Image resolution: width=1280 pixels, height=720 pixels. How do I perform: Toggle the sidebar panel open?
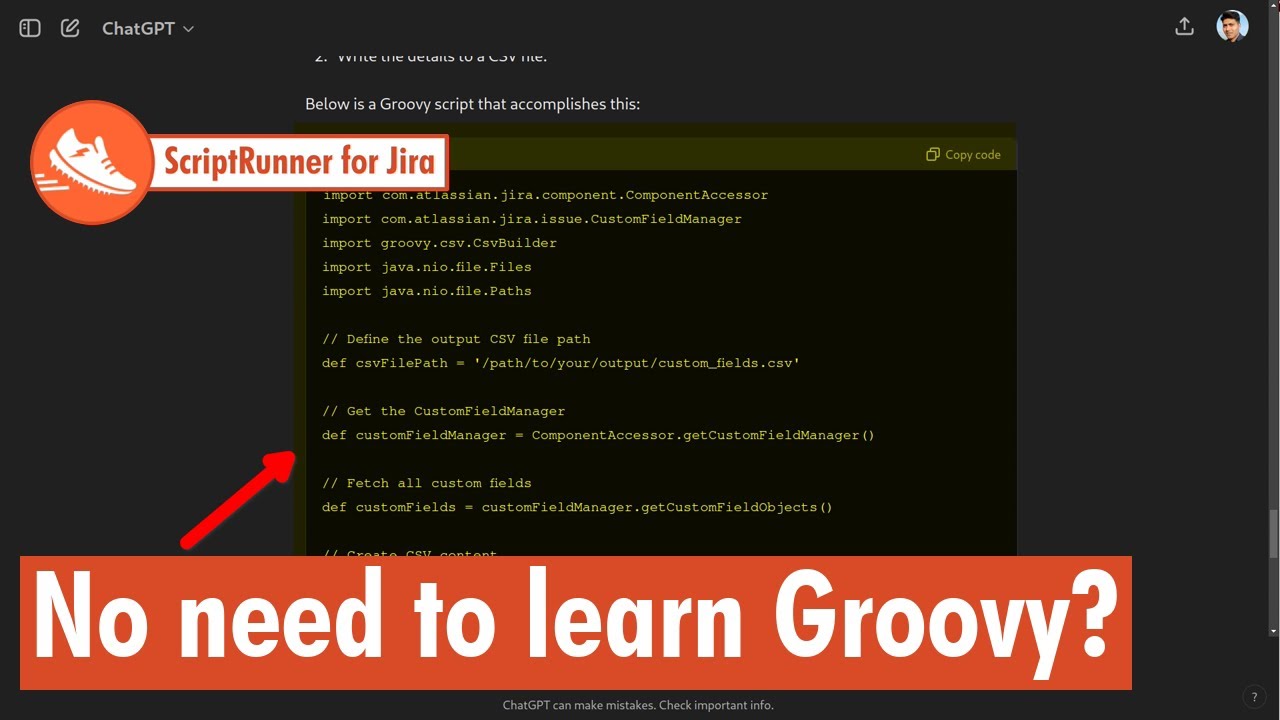[x=29, y=27]
